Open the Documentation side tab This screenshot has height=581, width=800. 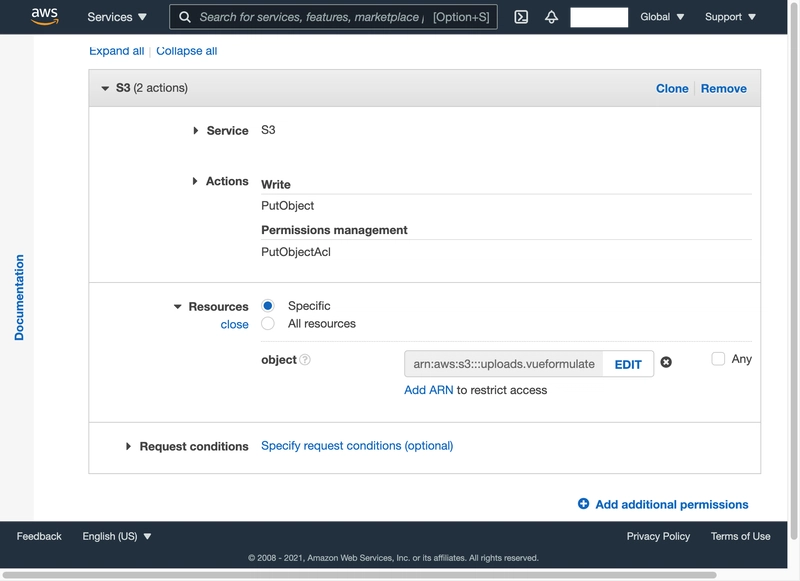19,297
